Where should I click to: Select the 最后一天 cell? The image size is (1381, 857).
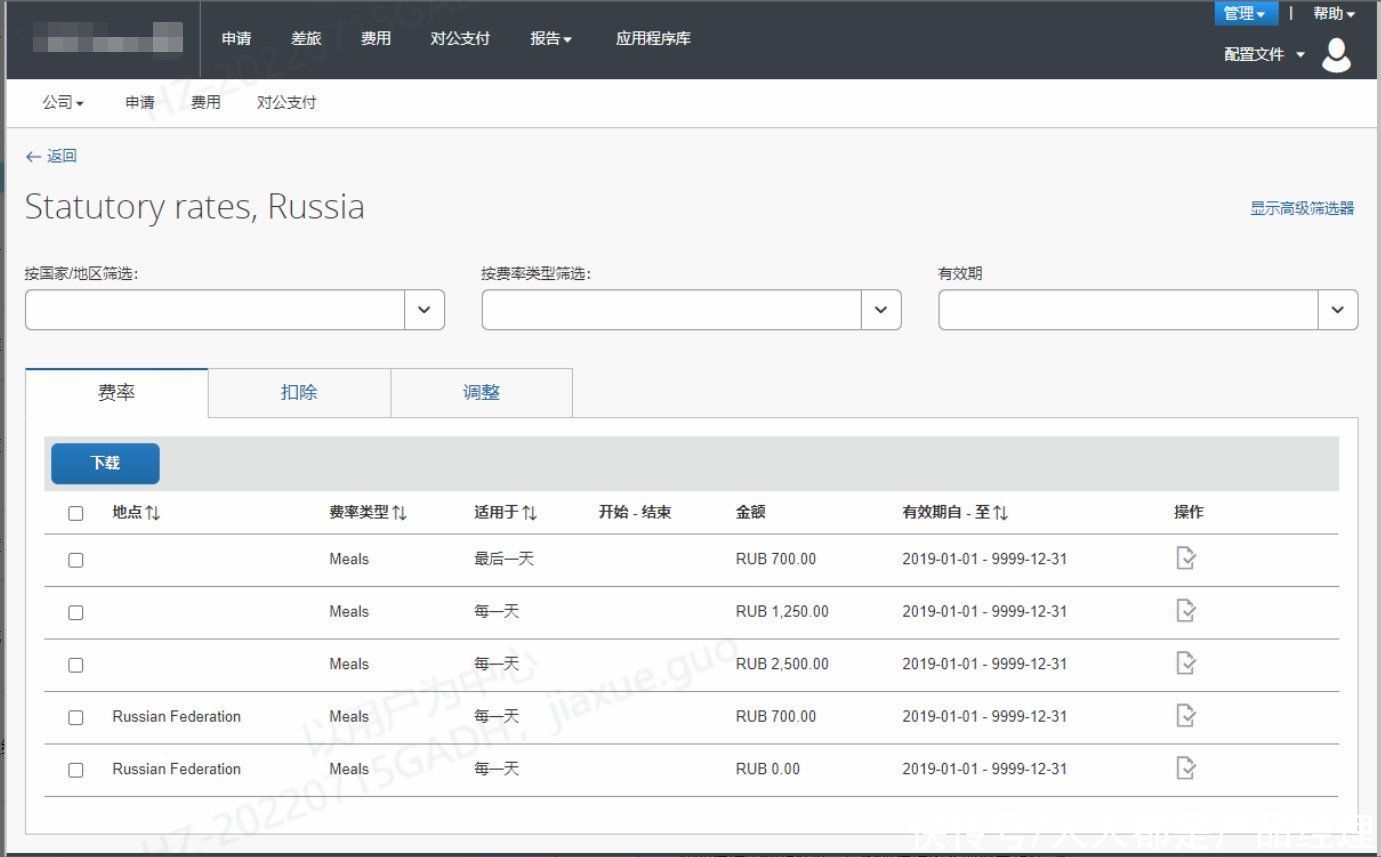pyautogui.click(x=504, y=559)
